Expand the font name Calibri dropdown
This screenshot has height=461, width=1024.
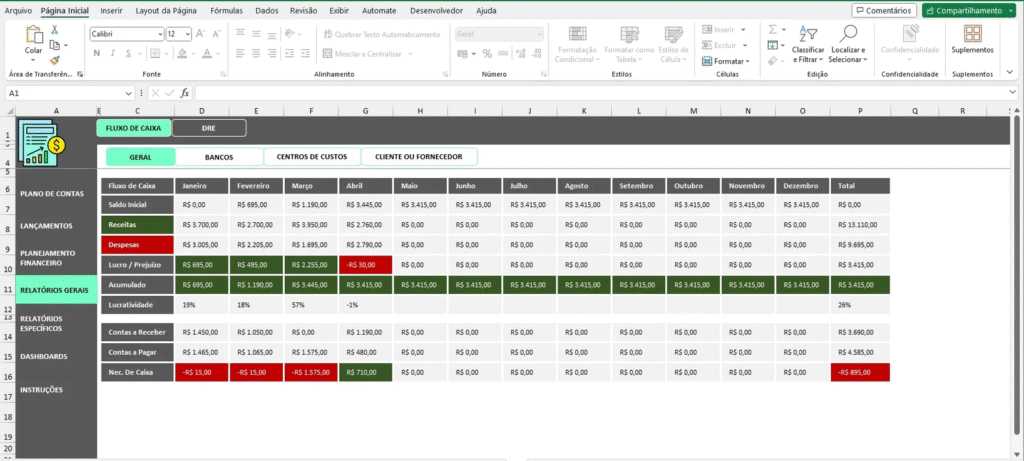tap(159, 33)
